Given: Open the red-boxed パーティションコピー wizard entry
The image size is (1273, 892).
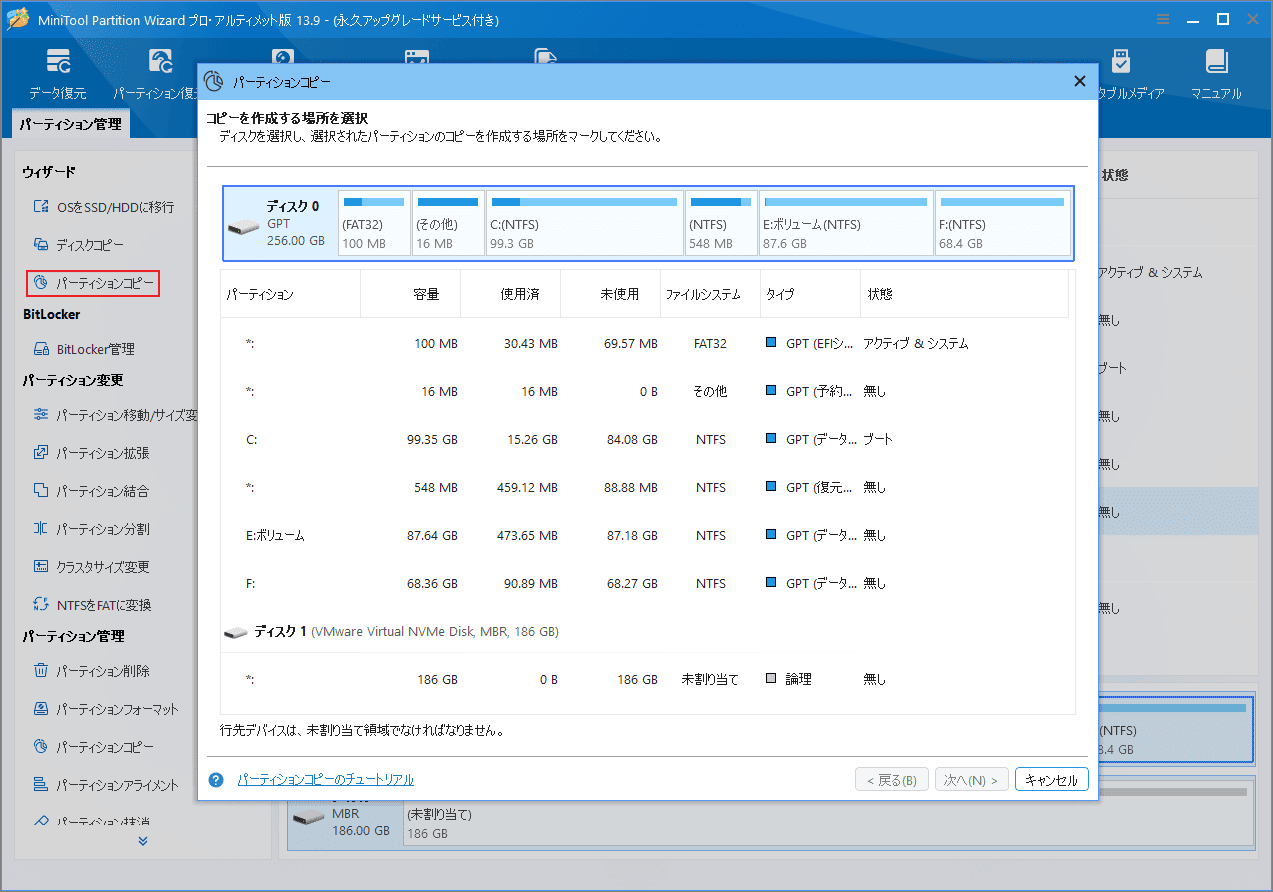Looking at the screenshot, I should (x=93, y=284).
